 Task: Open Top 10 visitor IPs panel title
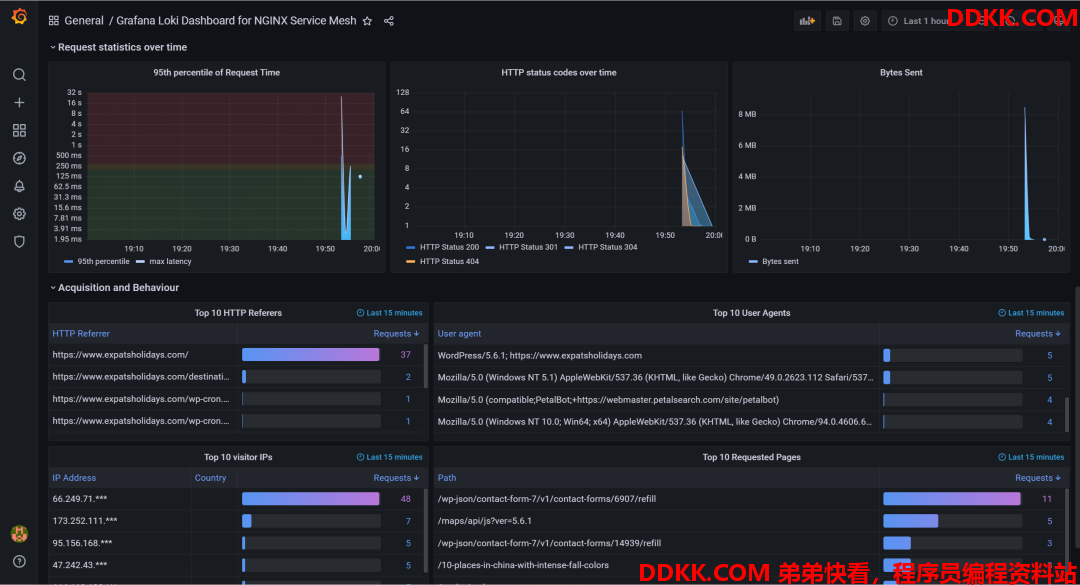point(238,457)
